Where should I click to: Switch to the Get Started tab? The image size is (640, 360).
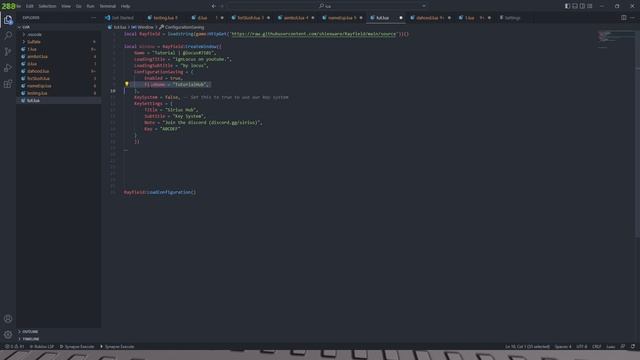120,18
